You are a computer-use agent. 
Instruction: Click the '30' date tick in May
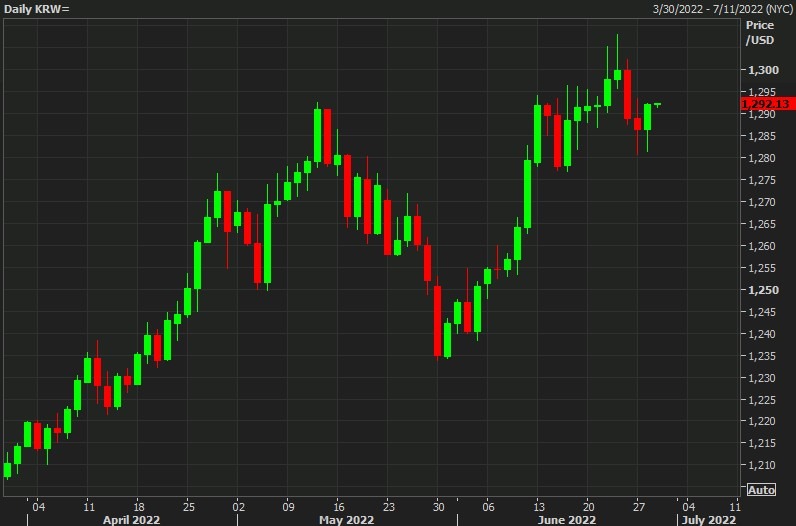[439, 507]
